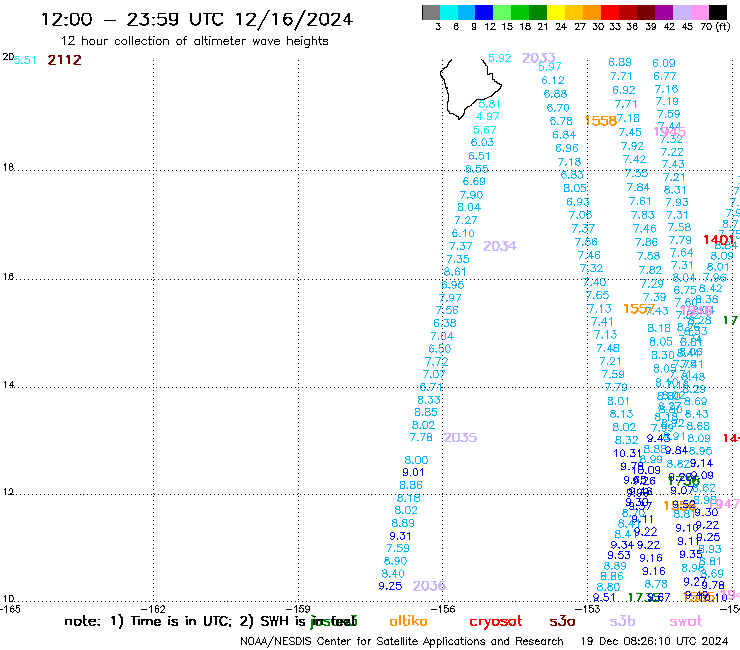Click the 'NOAA/NESDIS Center for Satellite Applications' credit
This screenshot has width=740, height=650.
[402, 642]
